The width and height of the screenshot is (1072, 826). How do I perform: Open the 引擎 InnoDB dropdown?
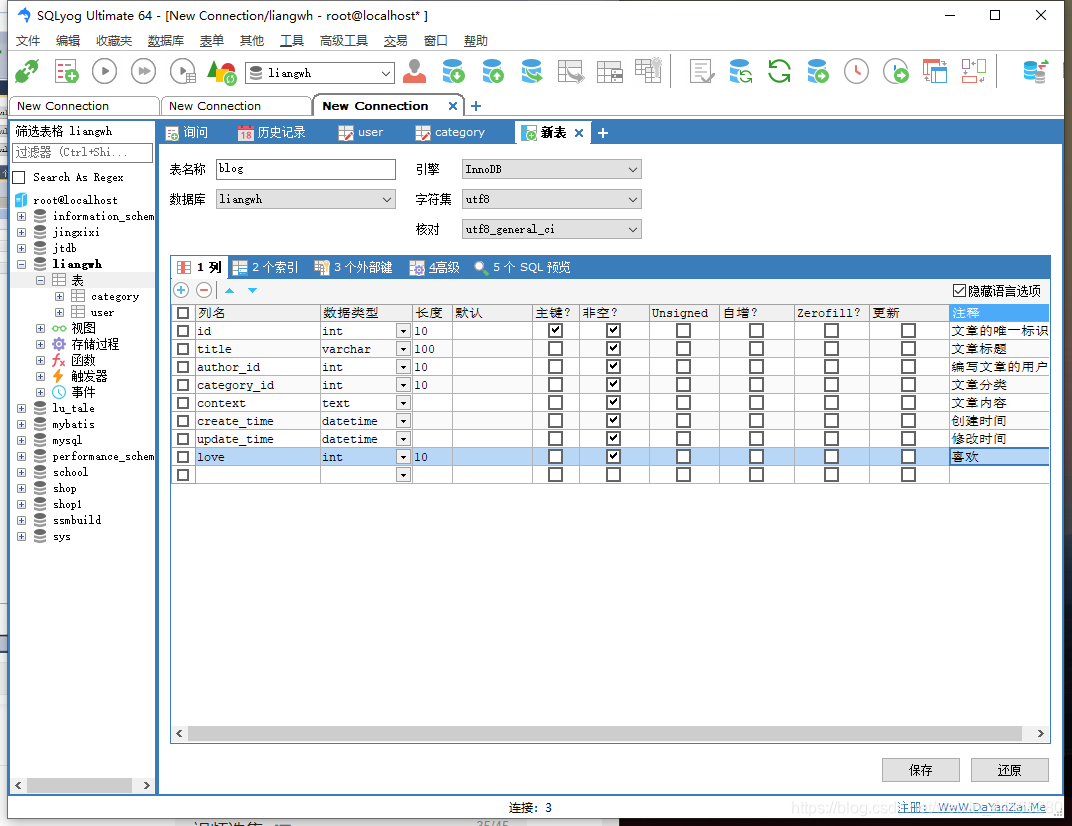pos(552,170)
